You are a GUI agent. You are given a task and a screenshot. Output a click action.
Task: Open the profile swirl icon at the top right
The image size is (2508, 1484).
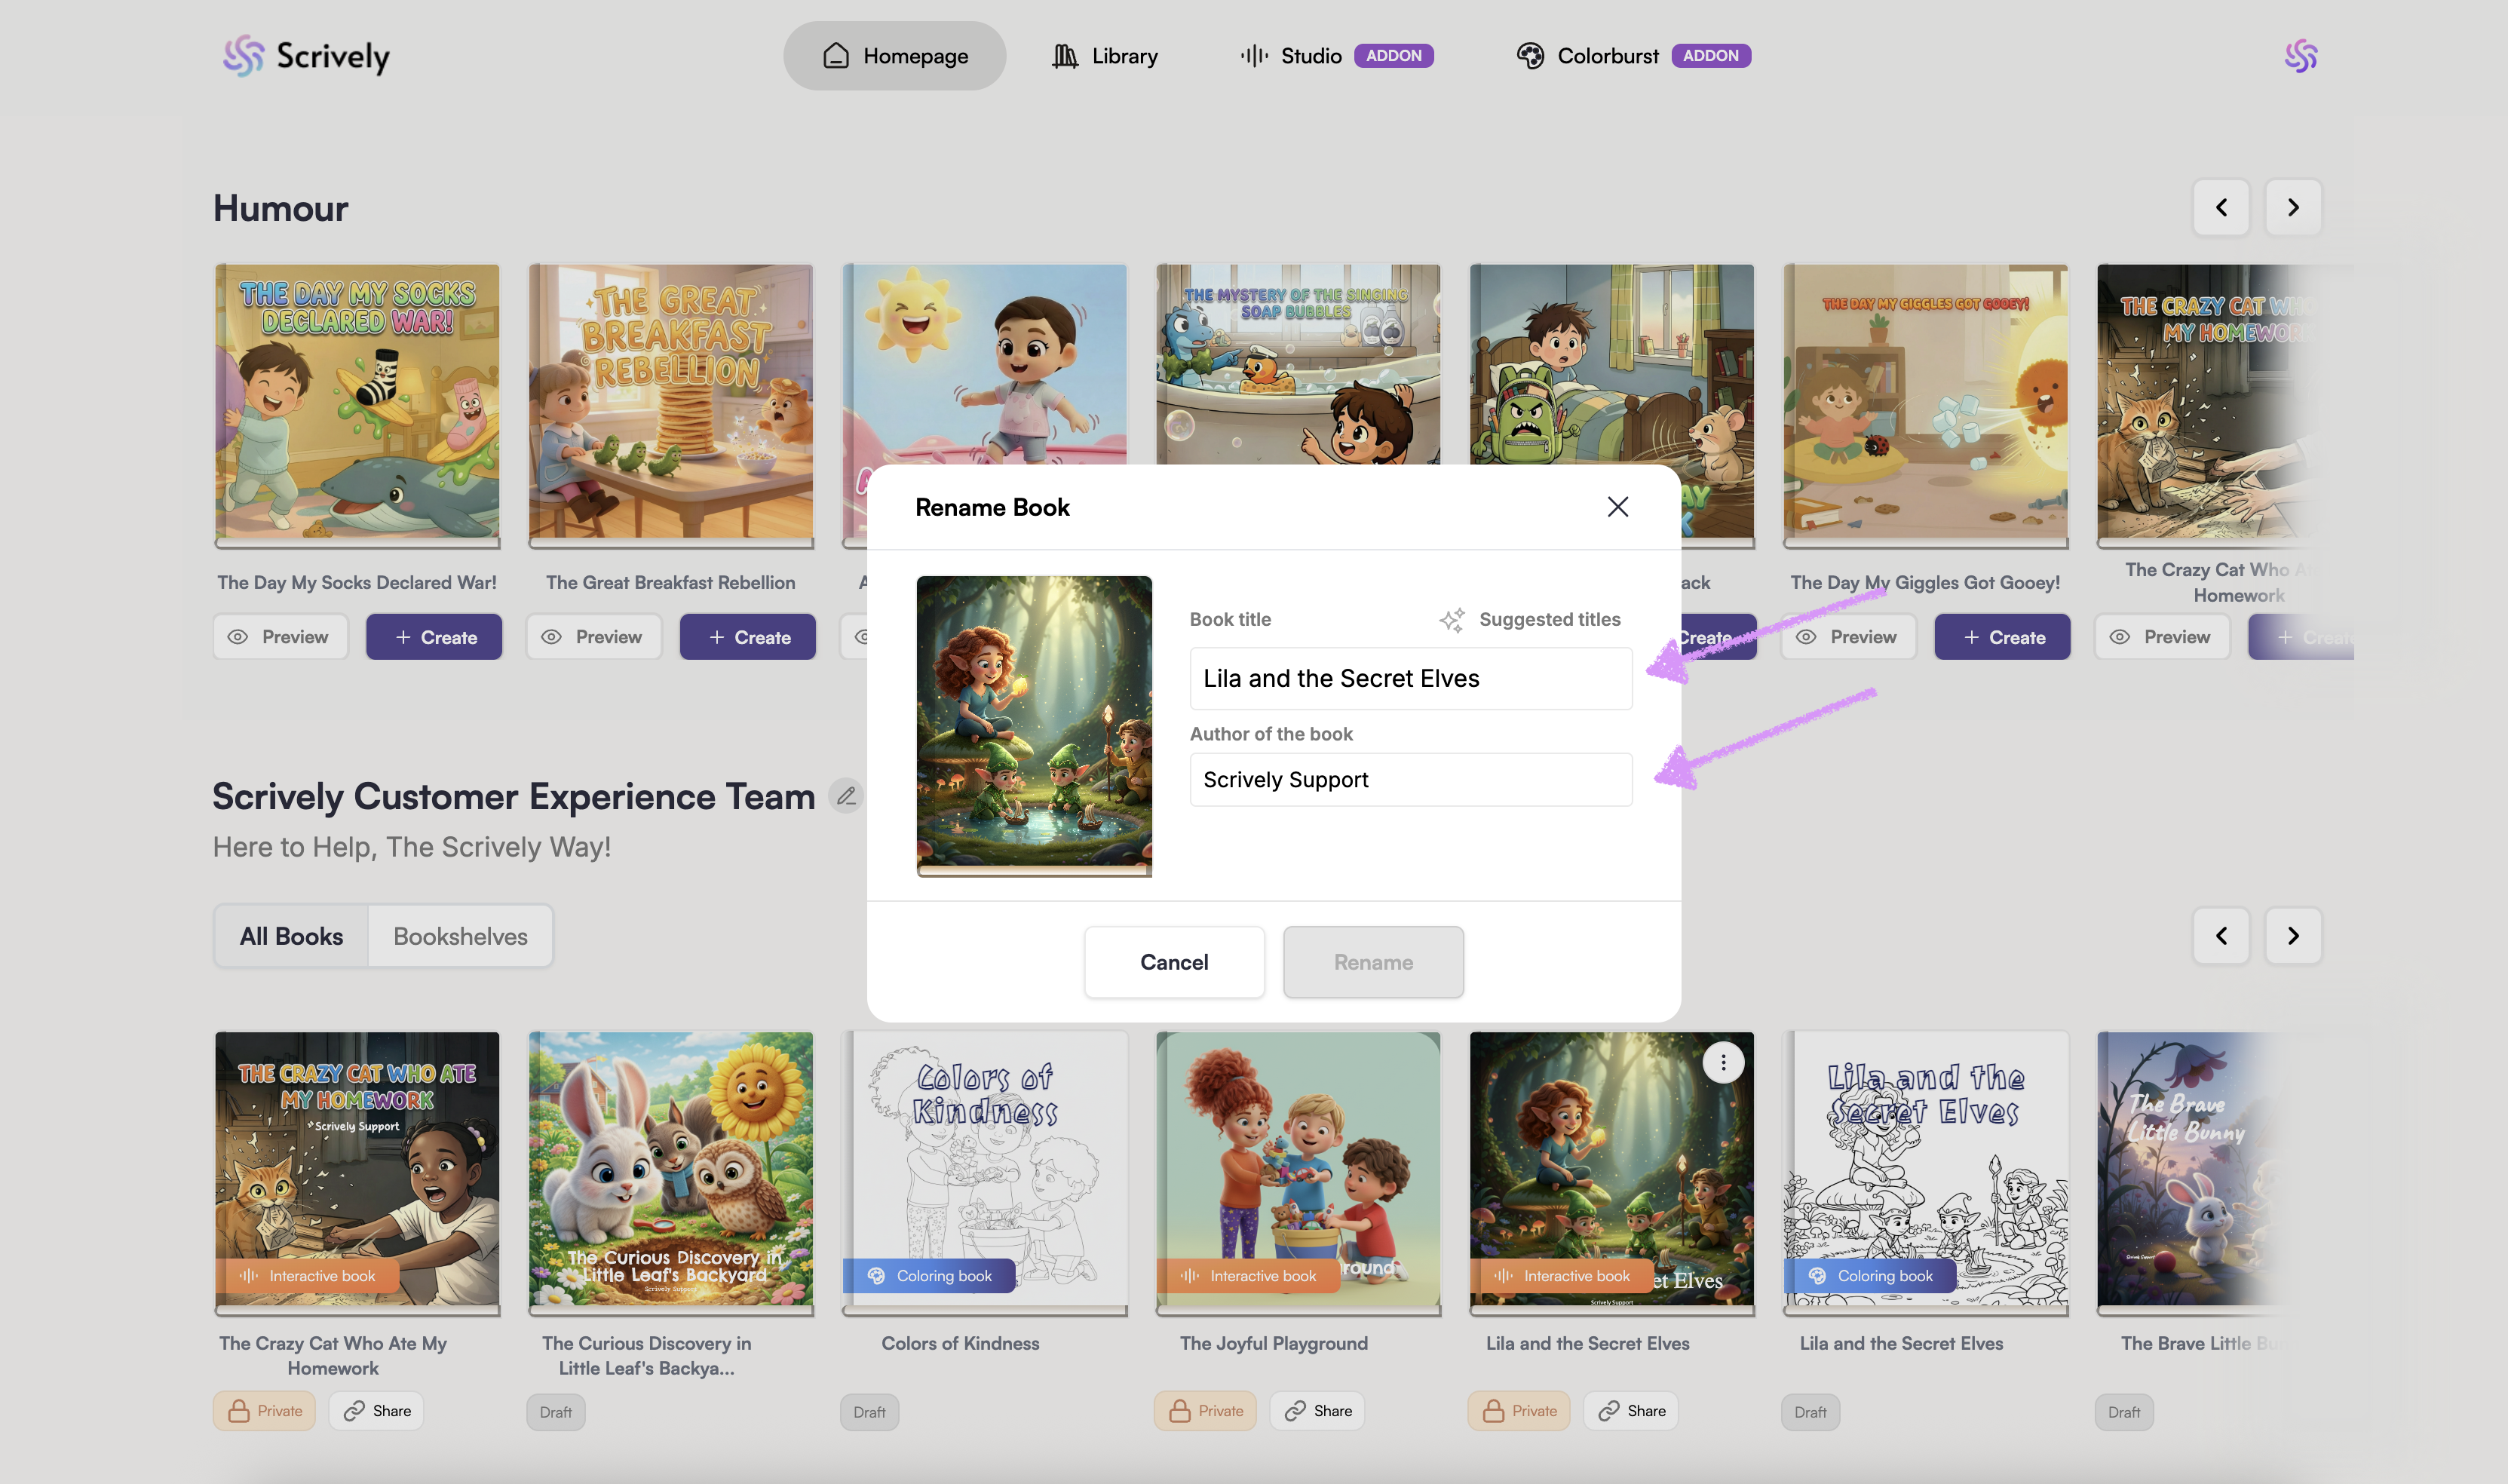pos(2300,56)
